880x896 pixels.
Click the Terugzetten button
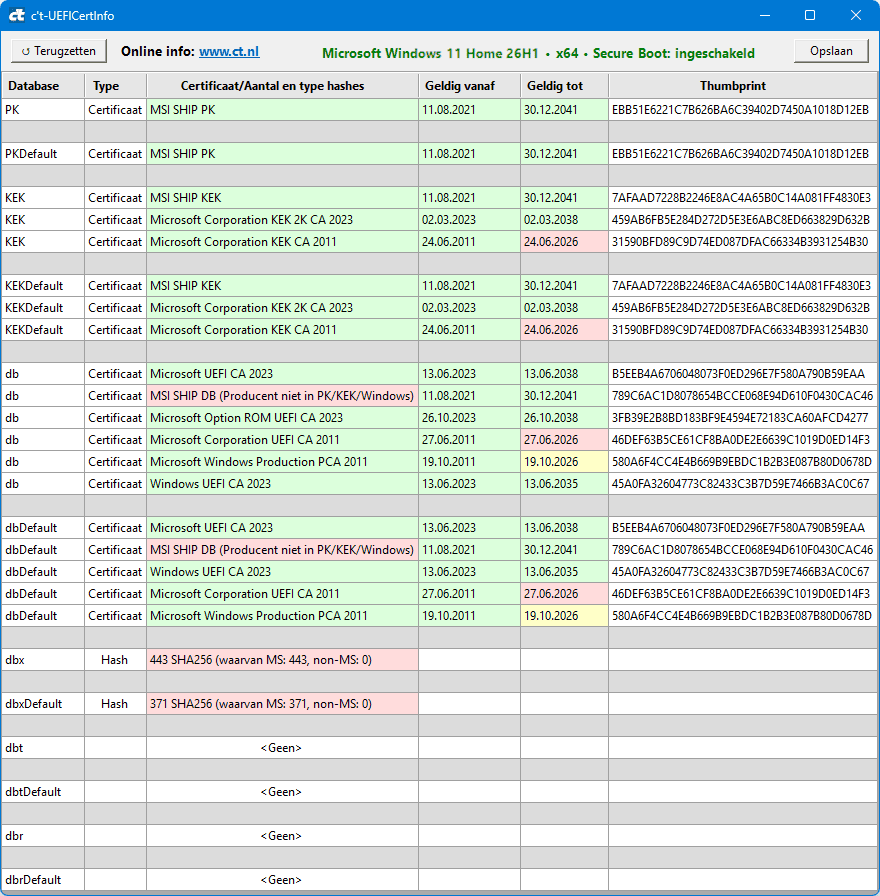click(x=59, y=51)
